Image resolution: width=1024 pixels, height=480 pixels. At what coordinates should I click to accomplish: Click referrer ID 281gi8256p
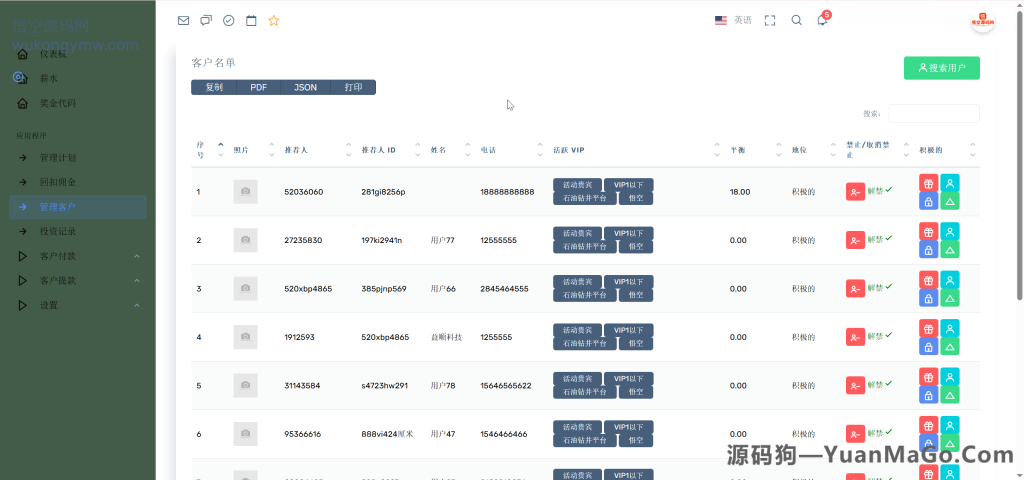(383, 192)
